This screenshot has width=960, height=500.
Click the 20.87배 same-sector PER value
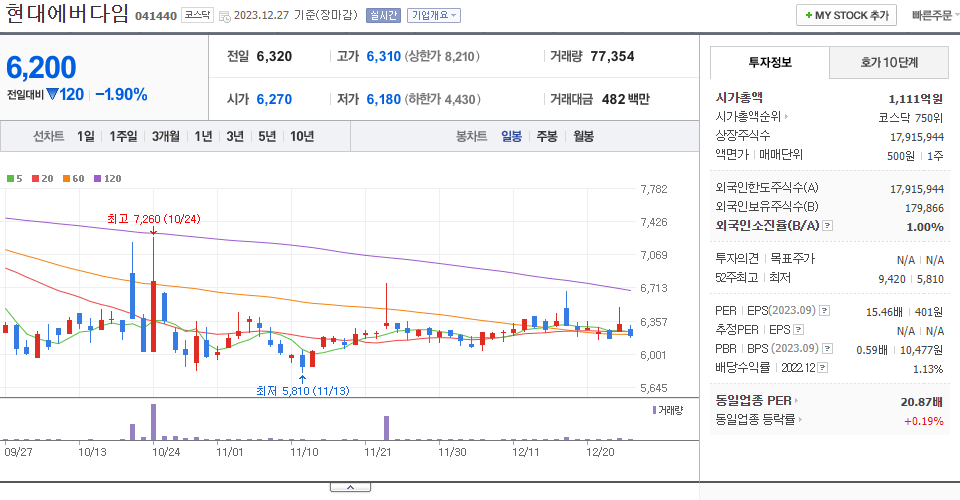921,402
